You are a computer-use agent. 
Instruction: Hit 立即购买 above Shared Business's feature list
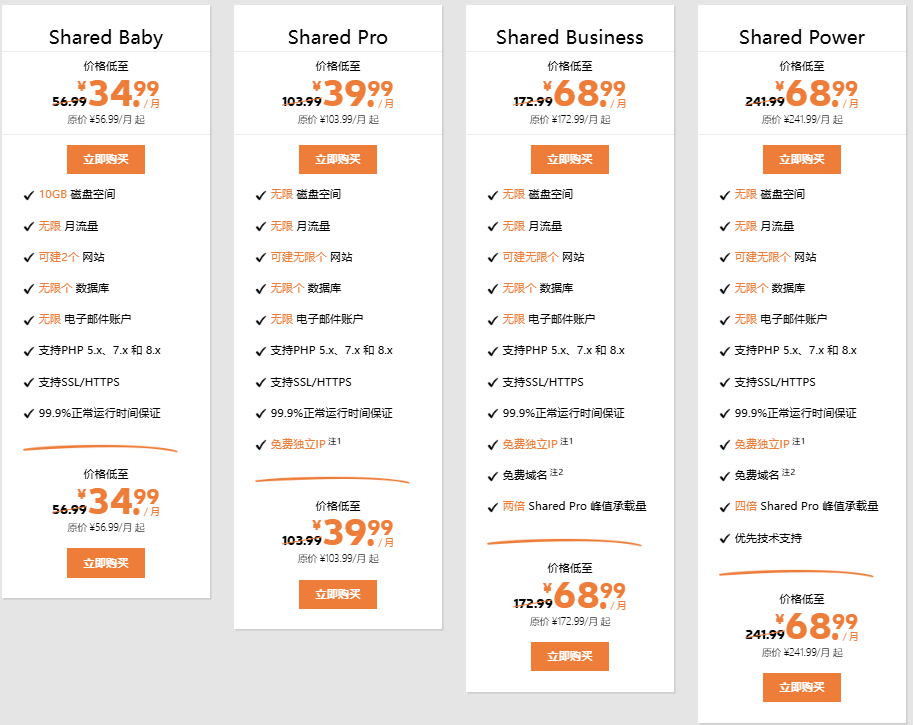(x=569, y=159)
